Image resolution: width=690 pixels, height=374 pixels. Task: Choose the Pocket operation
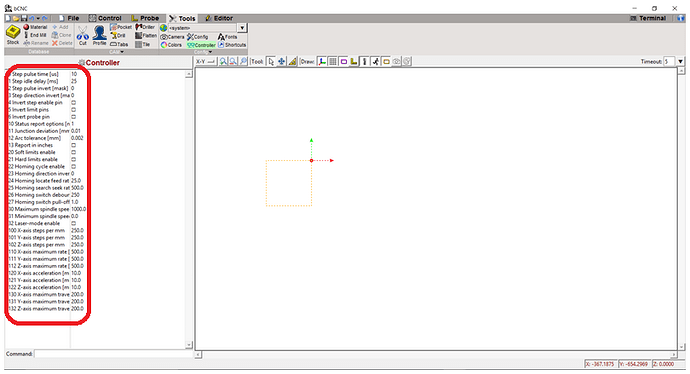coord(121,27)
